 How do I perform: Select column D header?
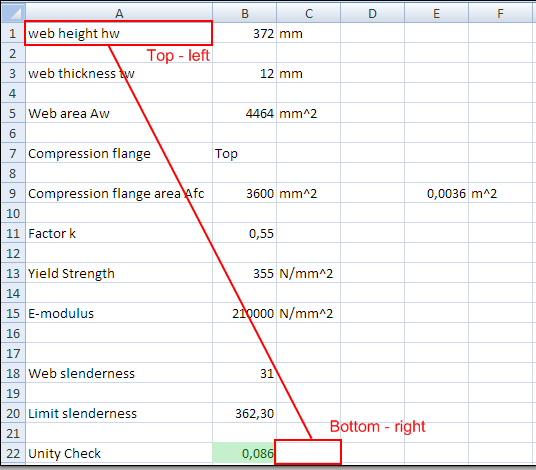coord(373,13)
